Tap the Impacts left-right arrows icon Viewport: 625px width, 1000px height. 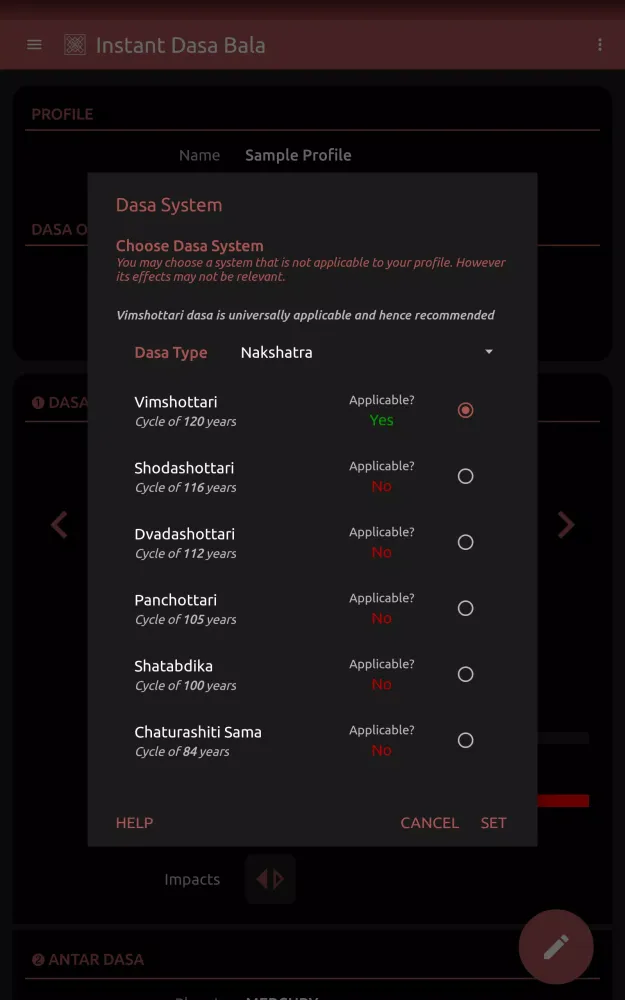(x=270, y=879)
